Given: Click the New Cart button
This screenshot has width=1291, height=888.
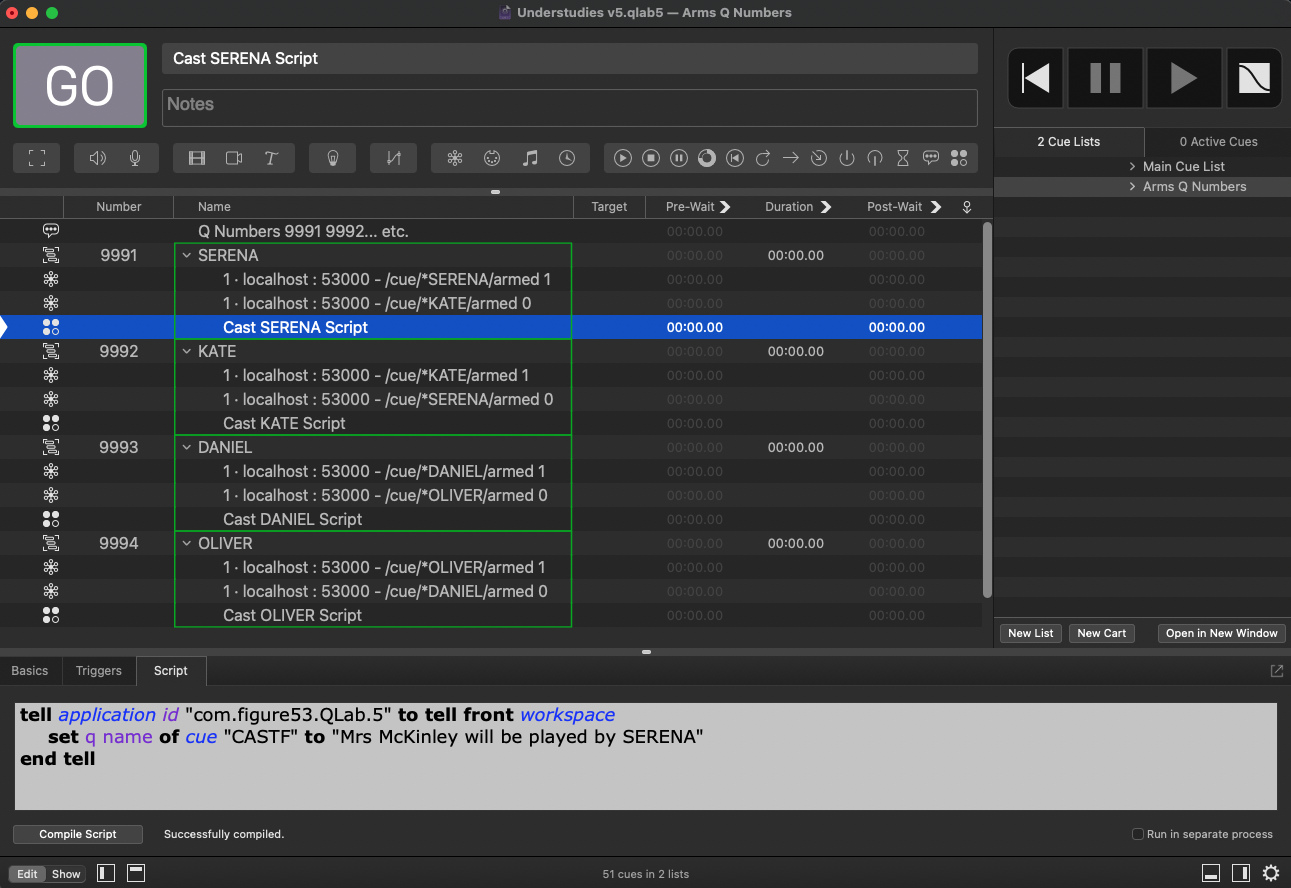Looking at the screenshot, I should point(1101,633).
